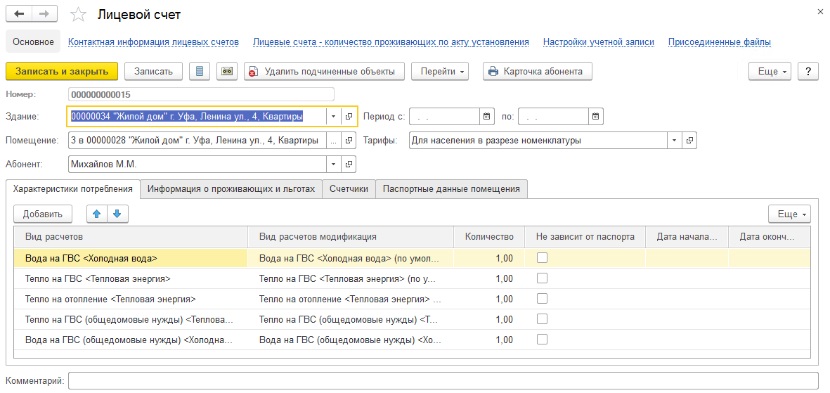Click the Дата начала column header
This screenshot has height=393, width=830.
tap(687, 237)
